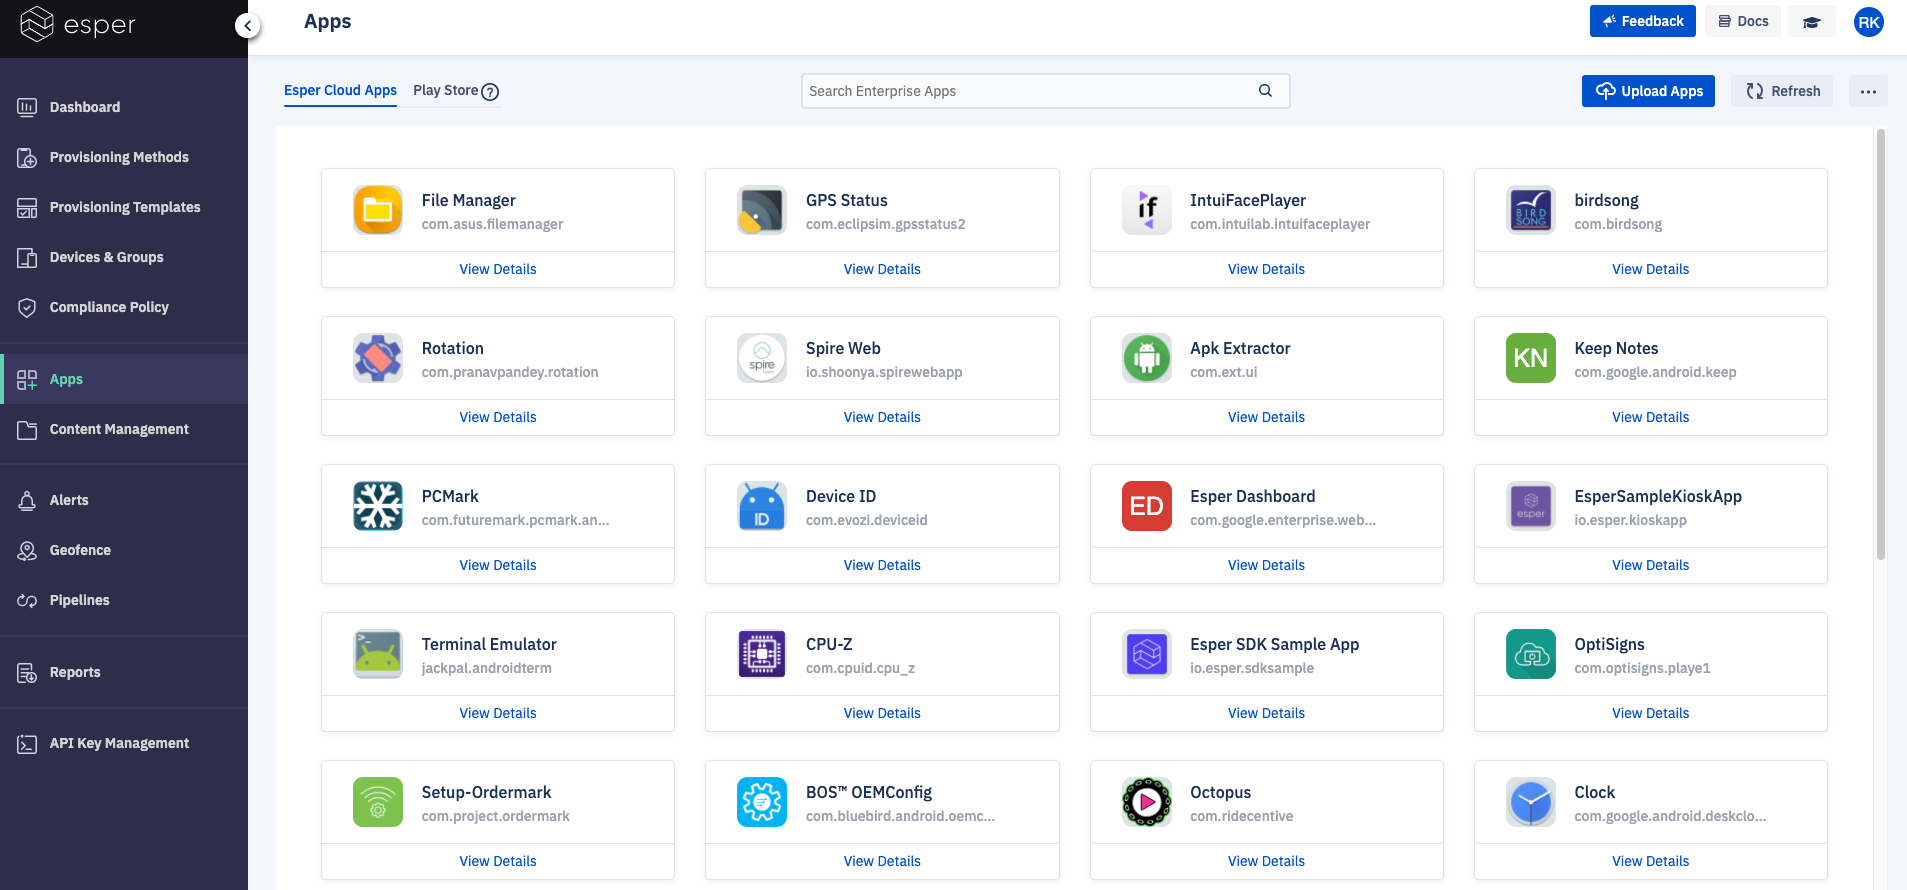Click the Refresh button

coord(1782,91)
